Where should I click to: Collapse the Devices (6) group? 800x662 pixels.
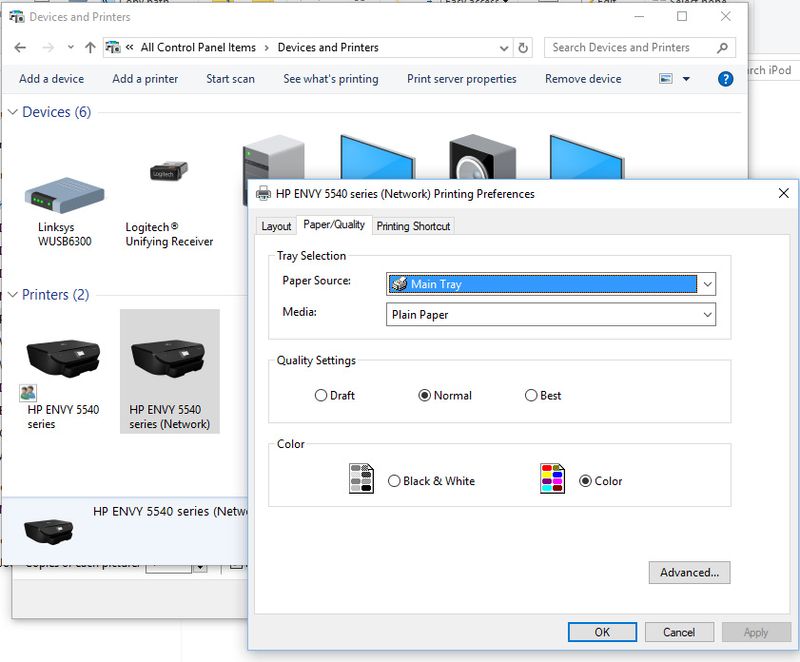pyautogui.click(x=13, y=112)
